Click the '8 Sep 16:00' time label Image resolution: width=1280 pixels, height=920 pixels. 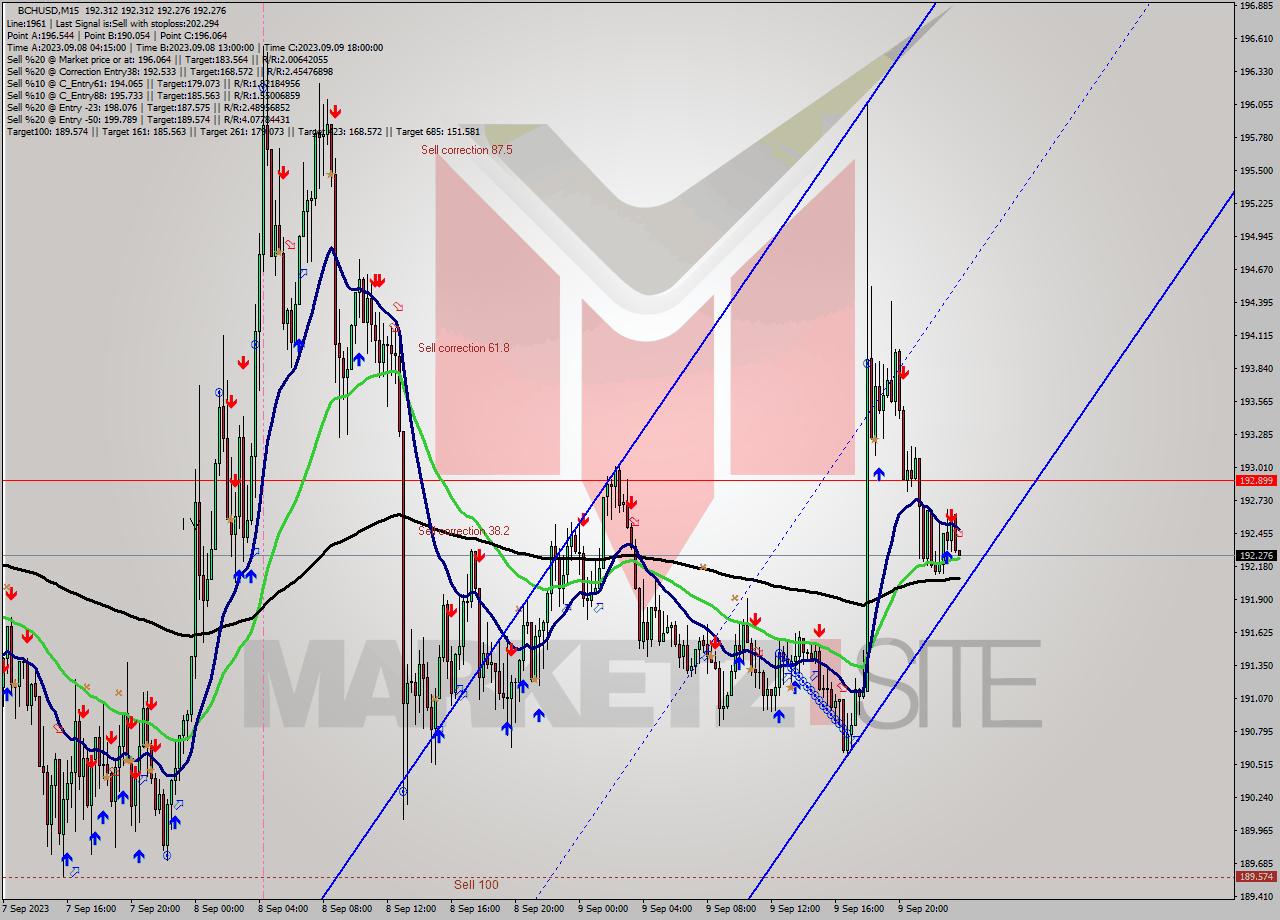pyautogui.click(x=476, y=910)
